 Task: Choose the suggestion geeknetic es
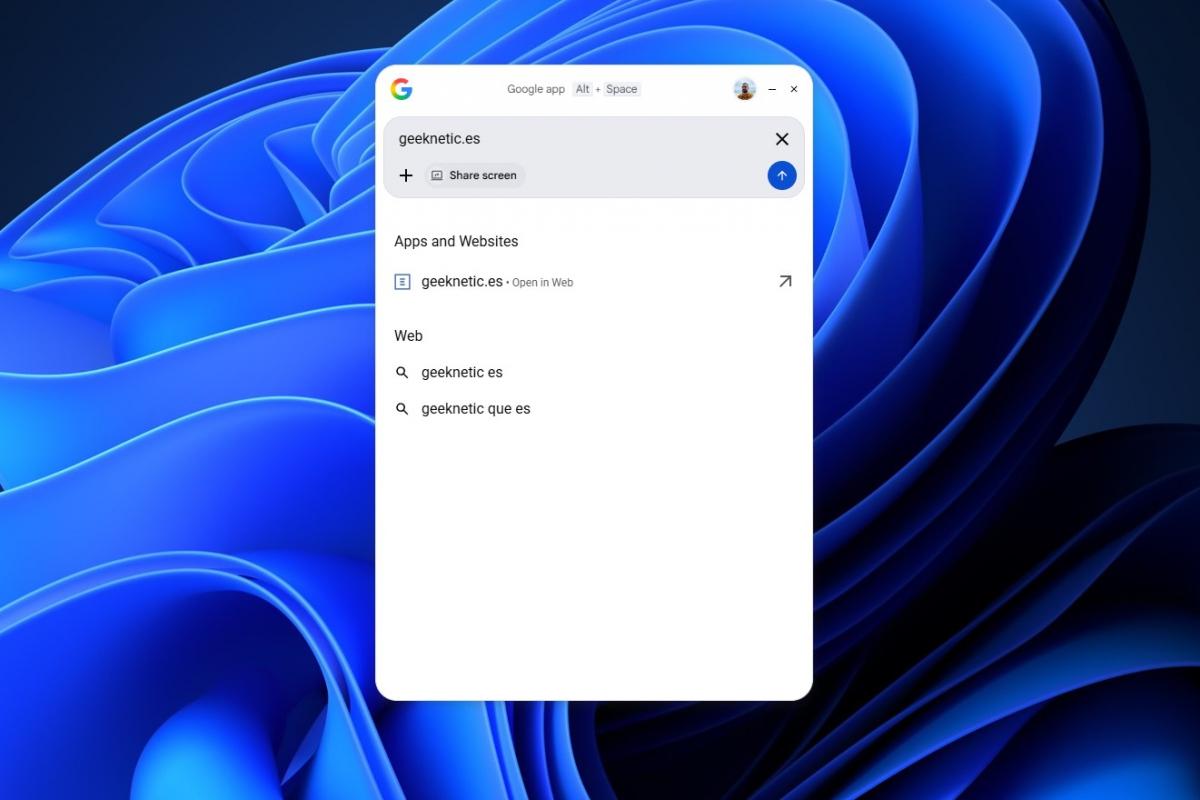coord(462,372)
